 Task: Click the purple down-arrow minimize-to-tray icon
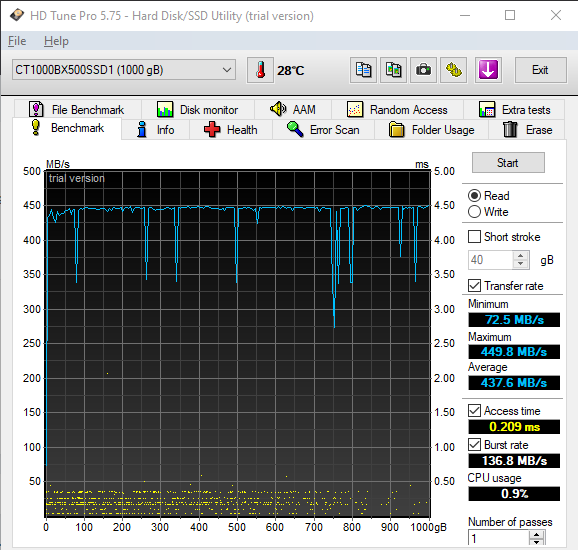click(488, 70)
